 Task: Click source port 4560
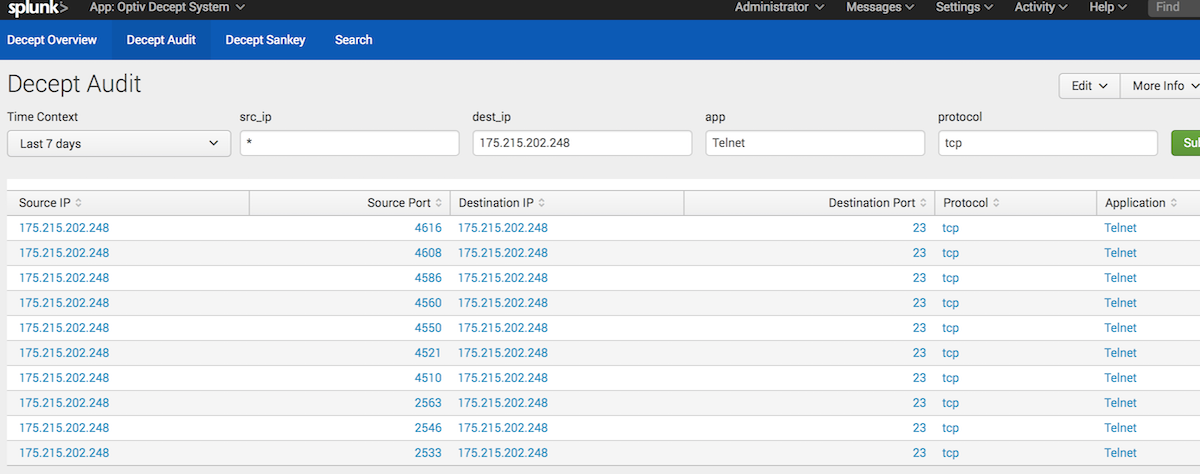tap(428, 303)
